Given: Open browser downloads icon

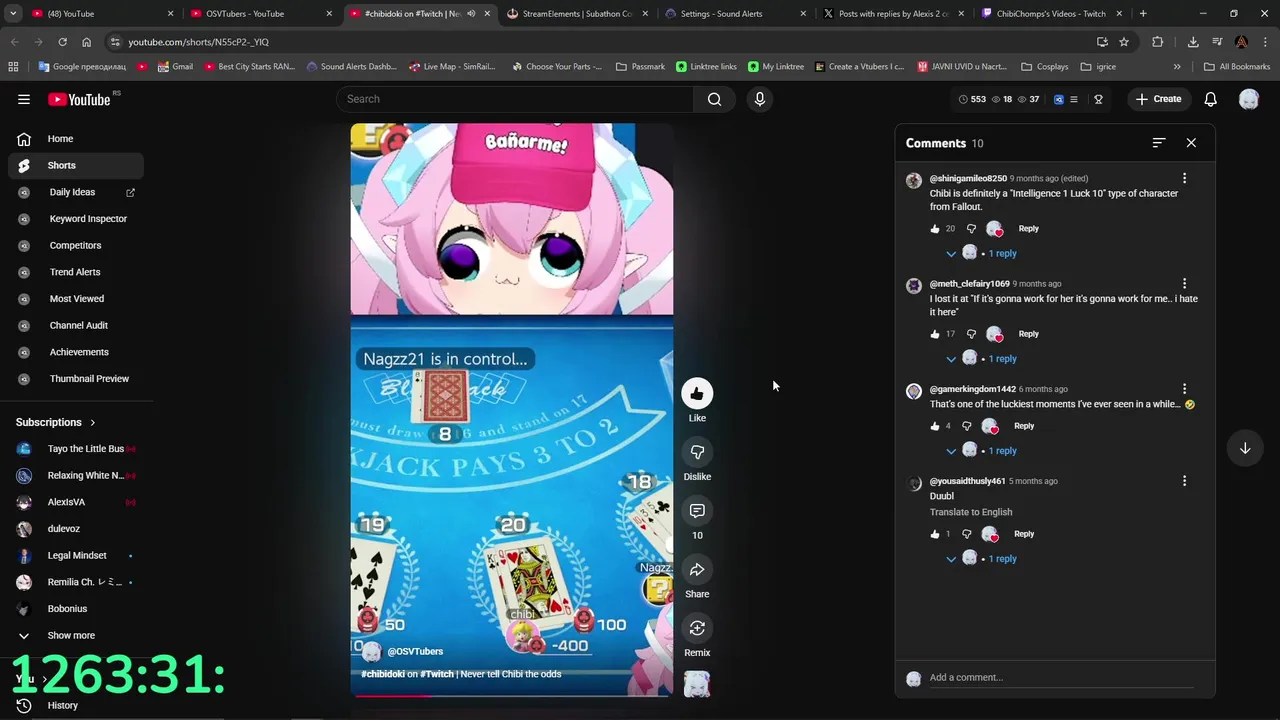Looking at the screenshot, I should (1193, 42).
